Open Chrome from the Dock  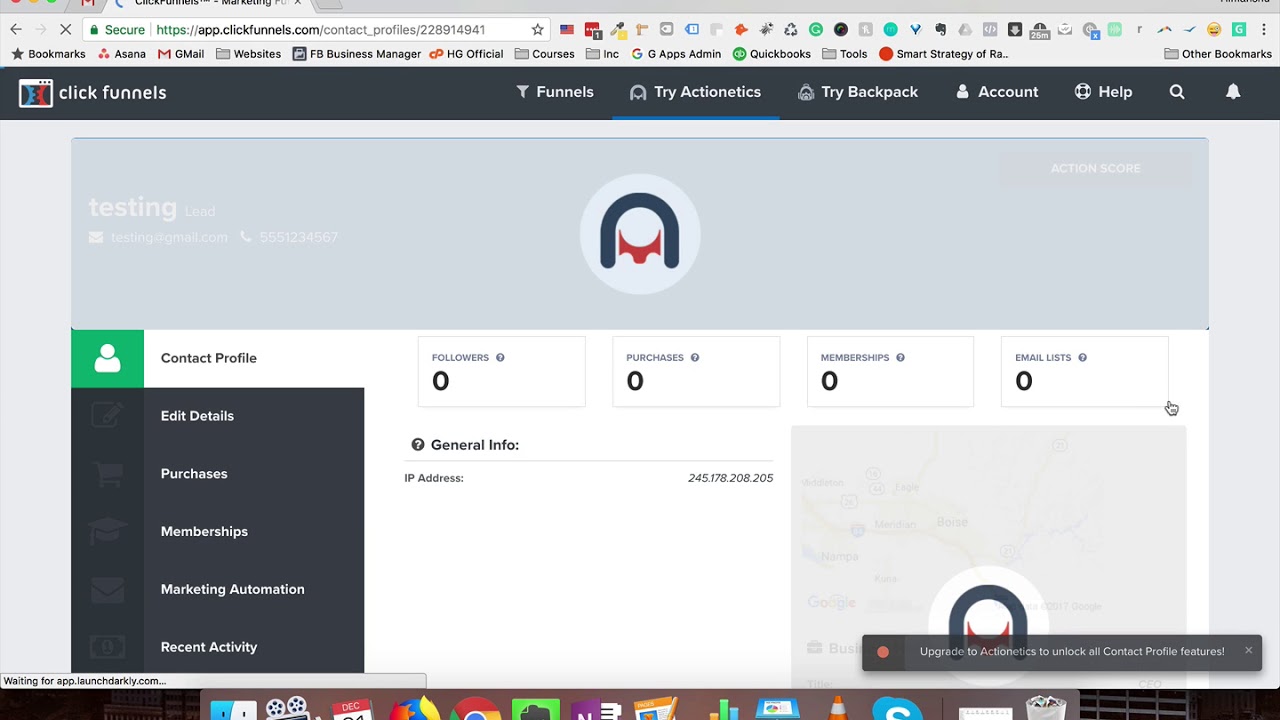pyautogui.click(x=474, y=710)
